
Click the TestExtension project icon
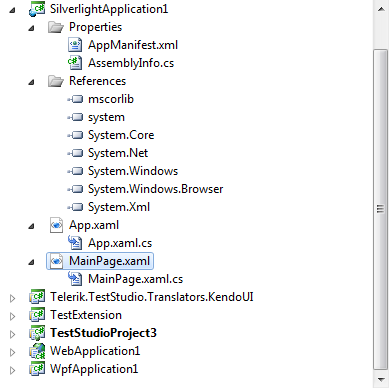37,315
